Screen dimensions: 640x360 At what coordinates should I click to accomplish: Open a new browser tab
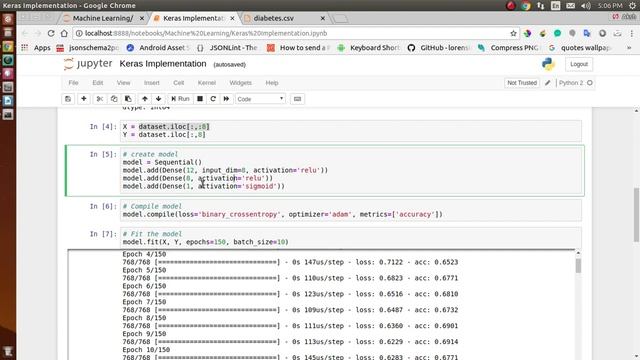340,19
